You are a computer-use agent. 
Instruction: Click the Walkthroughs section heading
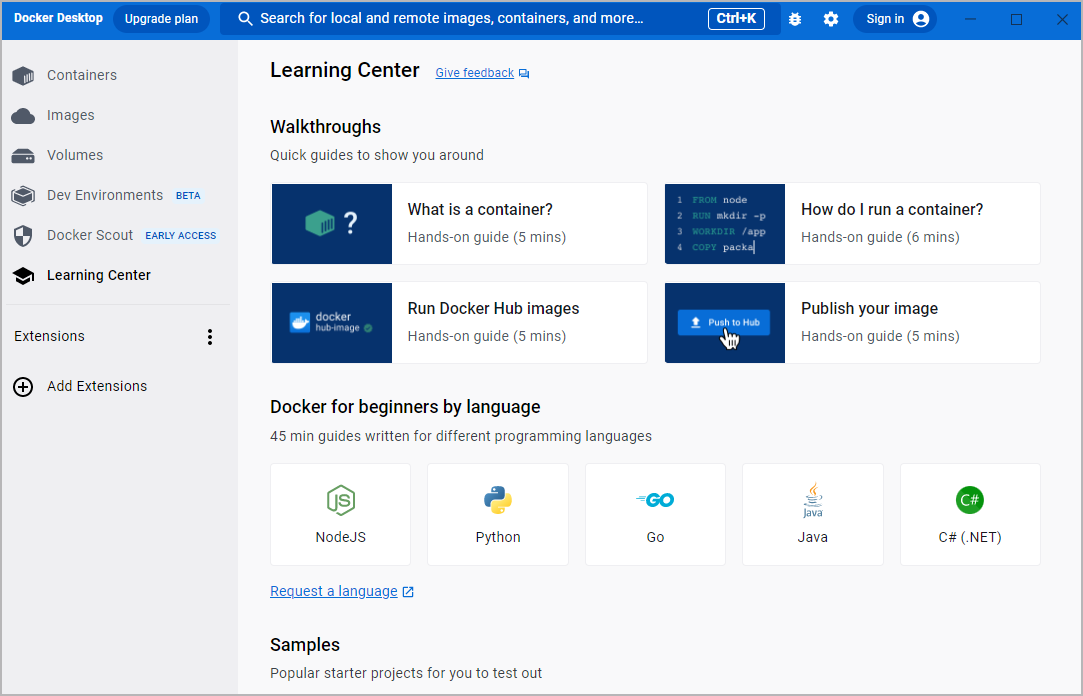pyautogui.click(x=325, y=127)
